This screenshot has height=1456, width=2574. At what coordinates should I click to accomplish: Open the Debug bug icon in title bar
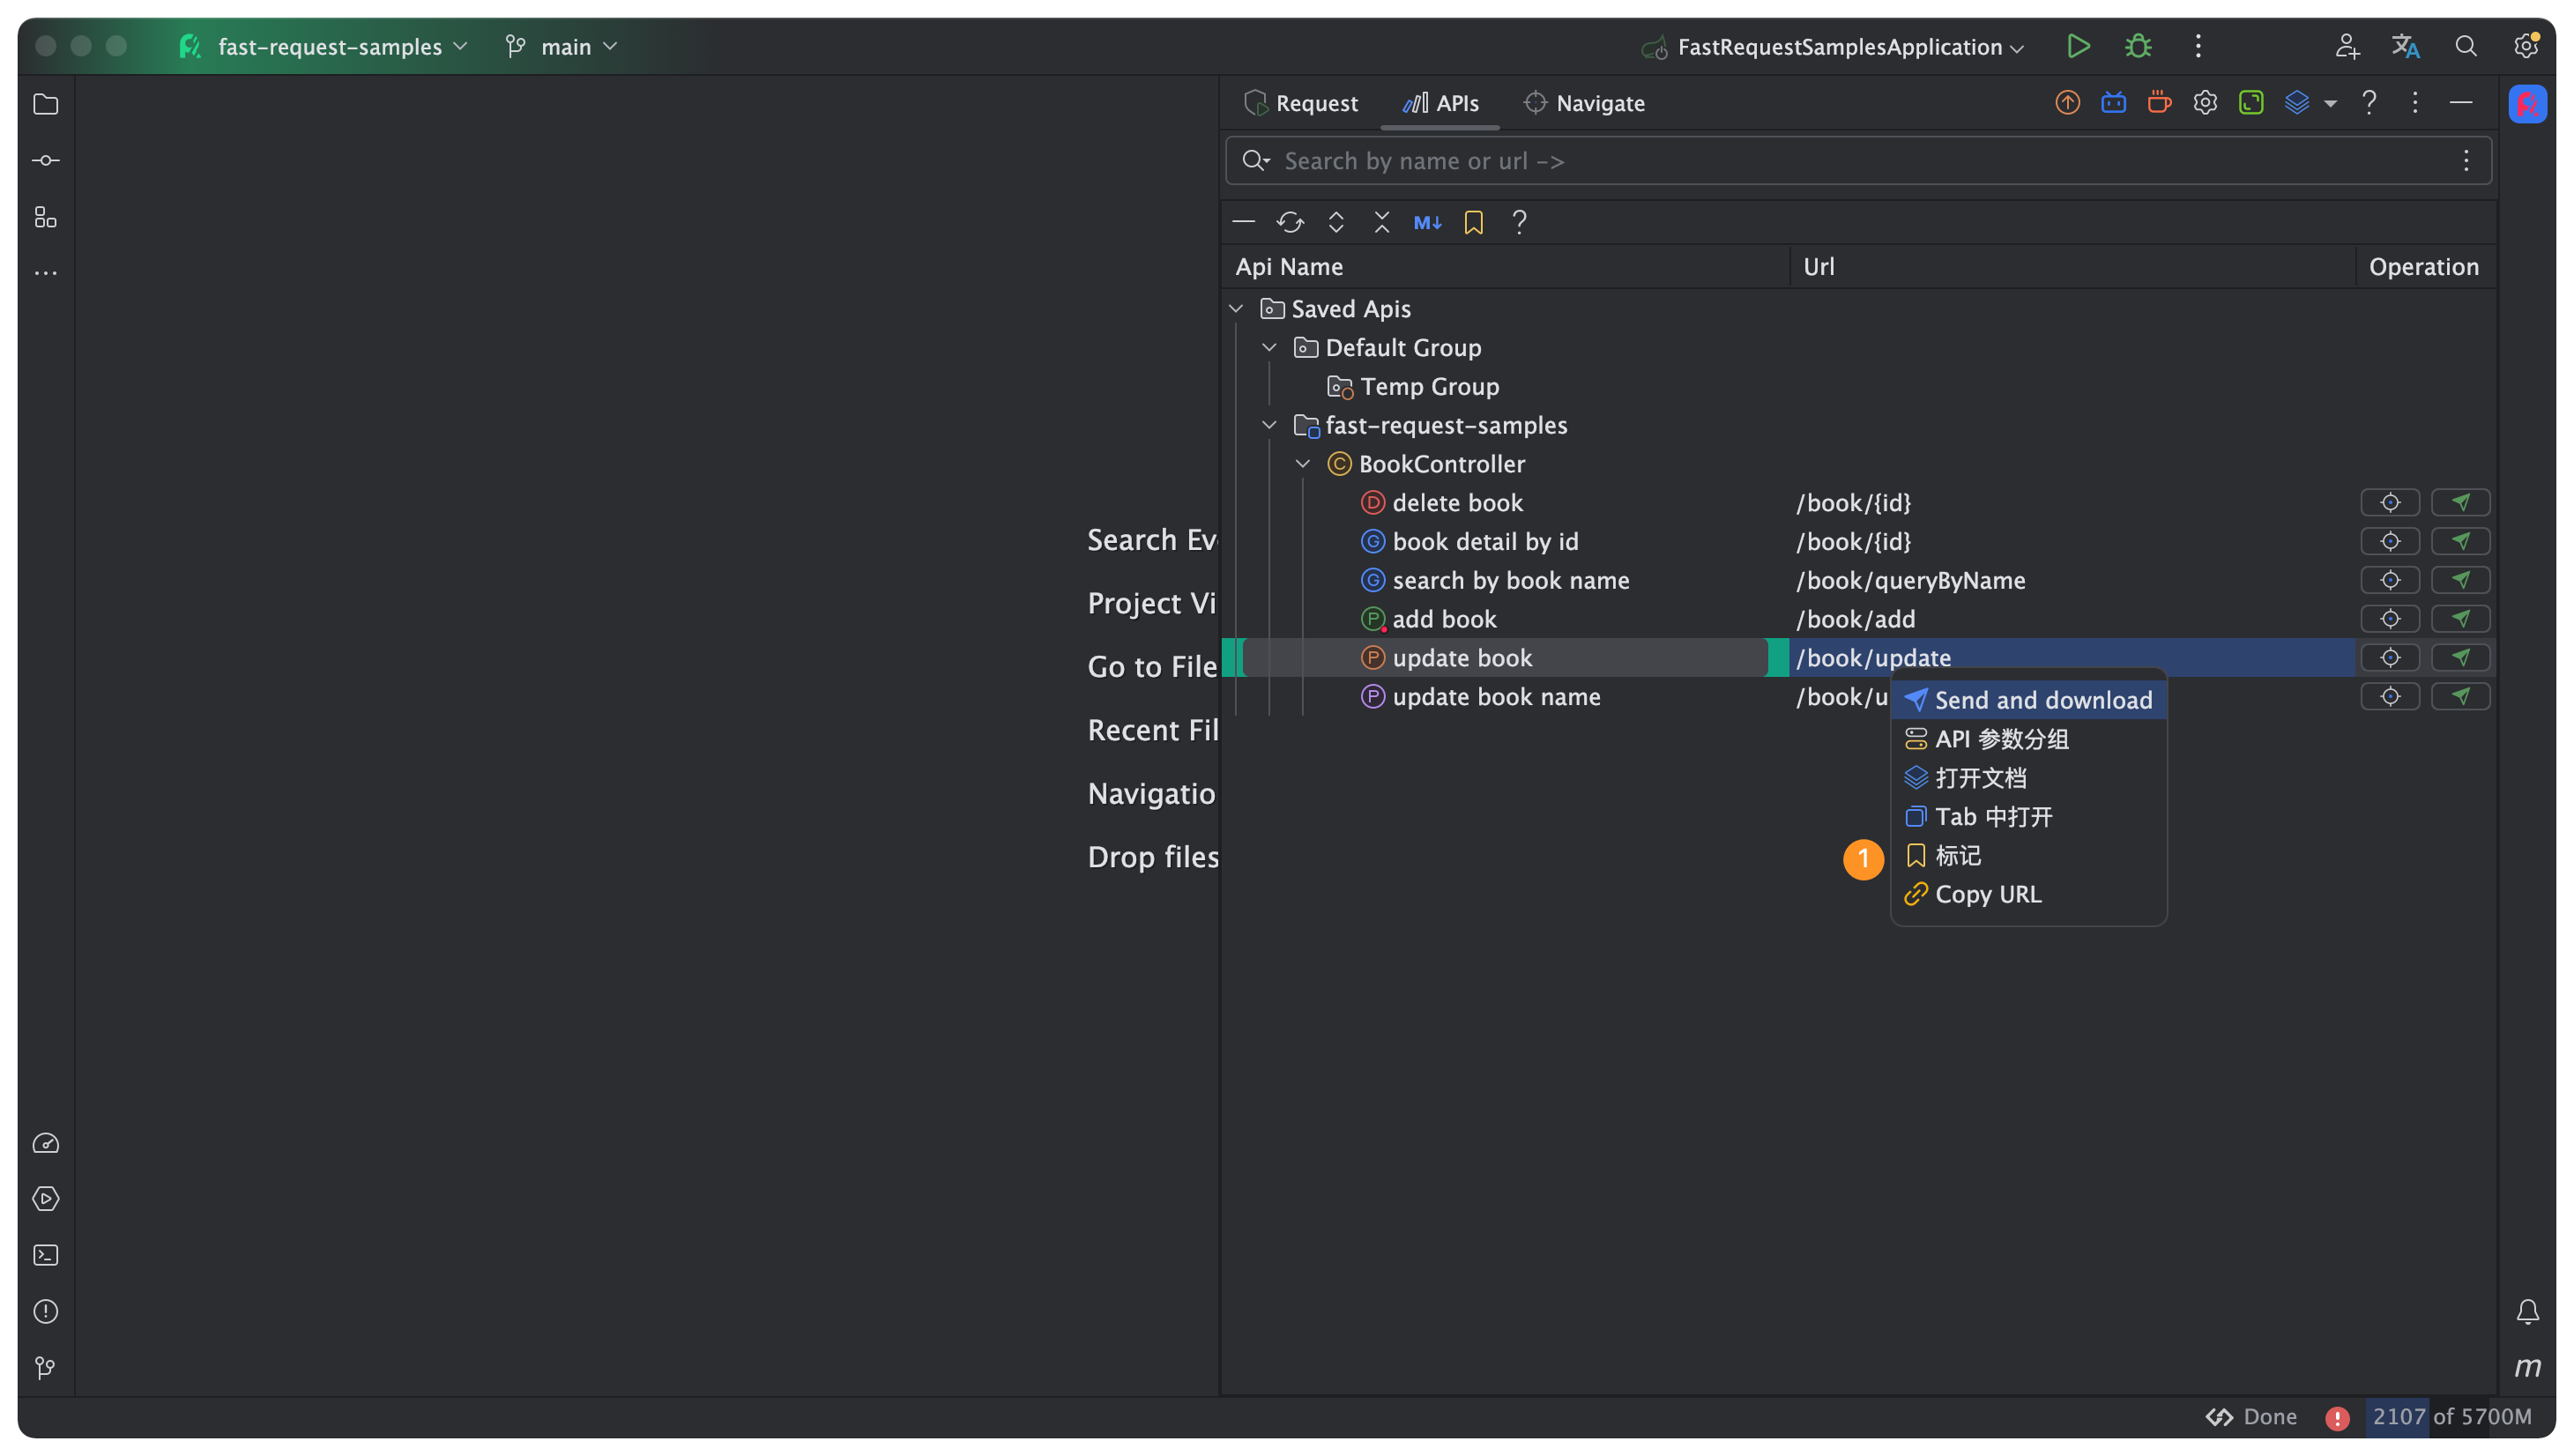click(2138, 46)
